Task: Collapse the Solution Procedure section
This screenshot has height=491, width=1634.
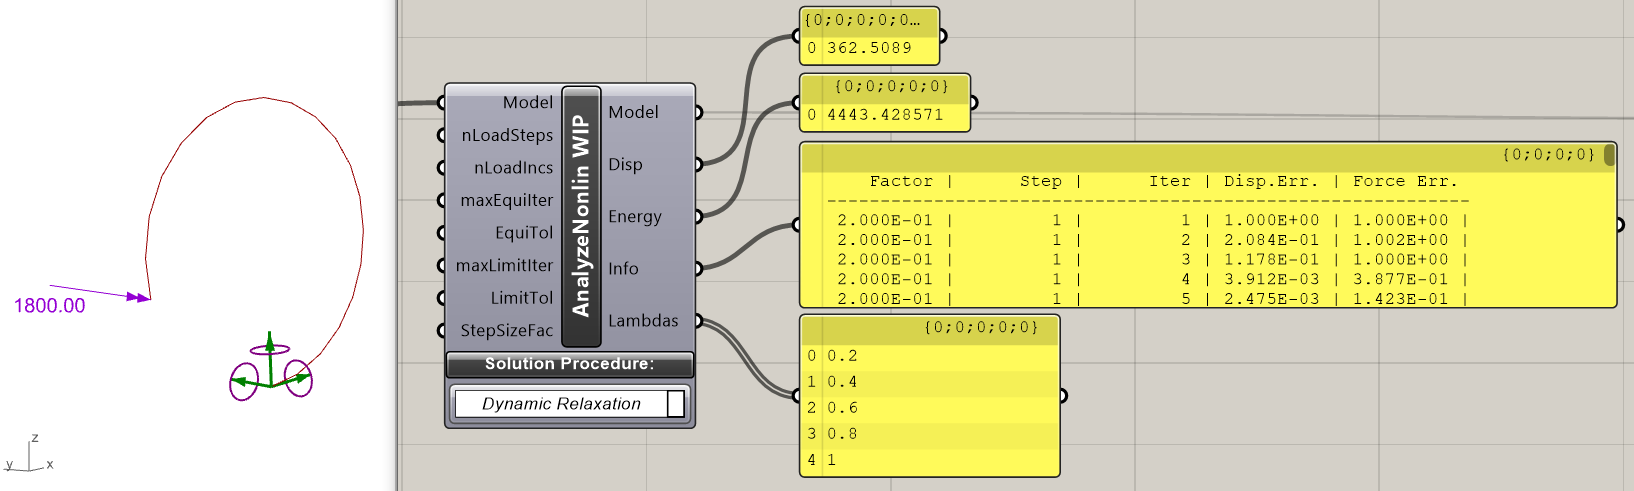Action: pos(569,364)
